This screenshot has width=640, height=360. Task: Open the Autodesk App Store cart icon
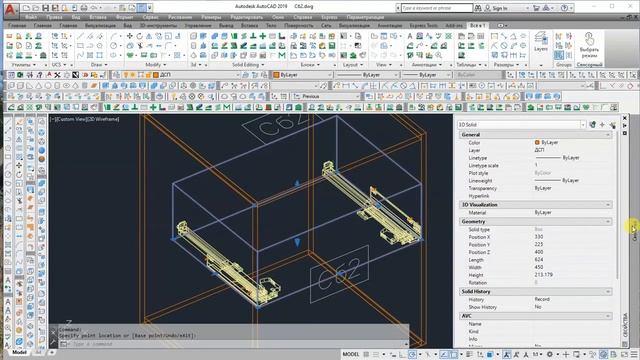pos(536,8)
